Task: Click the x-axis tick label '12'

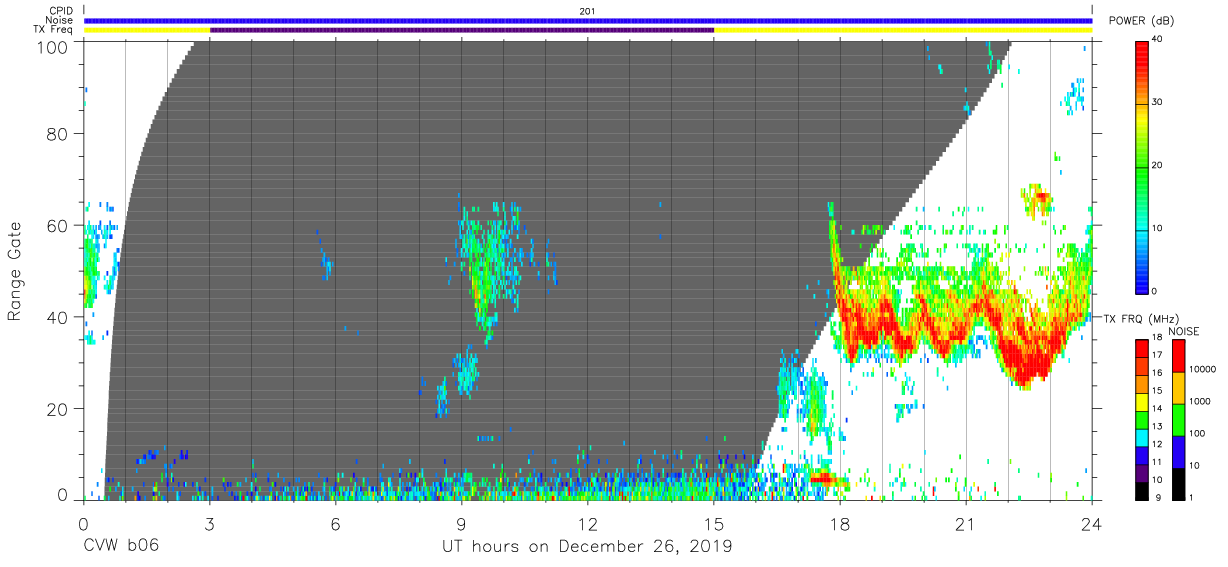Action: coord(587,524)
